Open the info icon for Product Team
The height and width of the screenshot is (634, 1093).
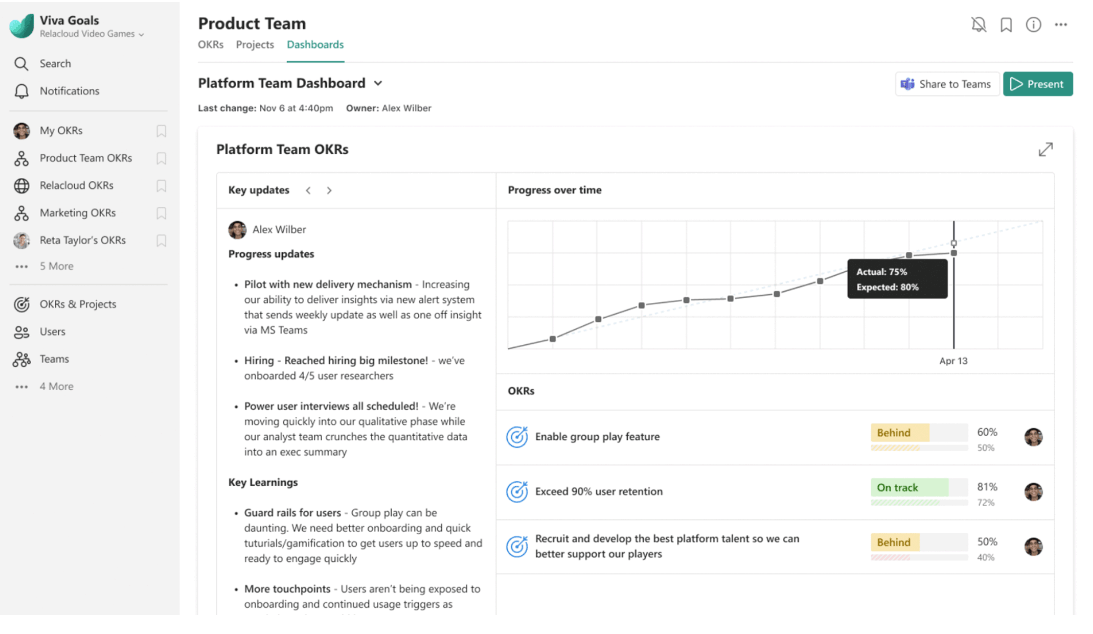[x=1033, y=25]
